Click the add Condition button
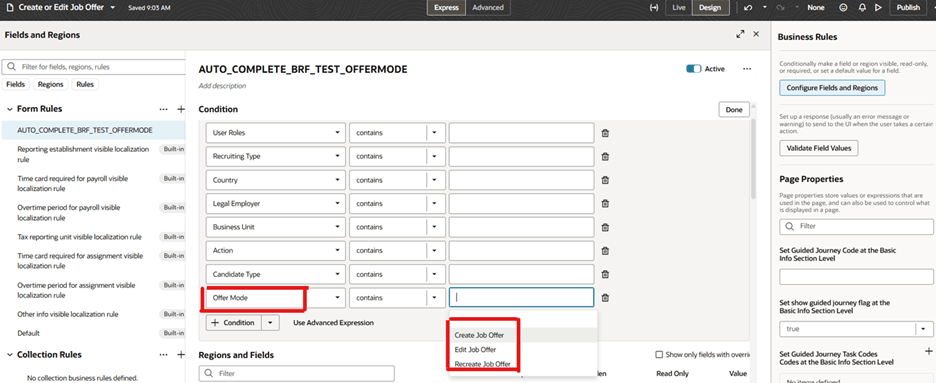936x383 pixels. point(233,323)
